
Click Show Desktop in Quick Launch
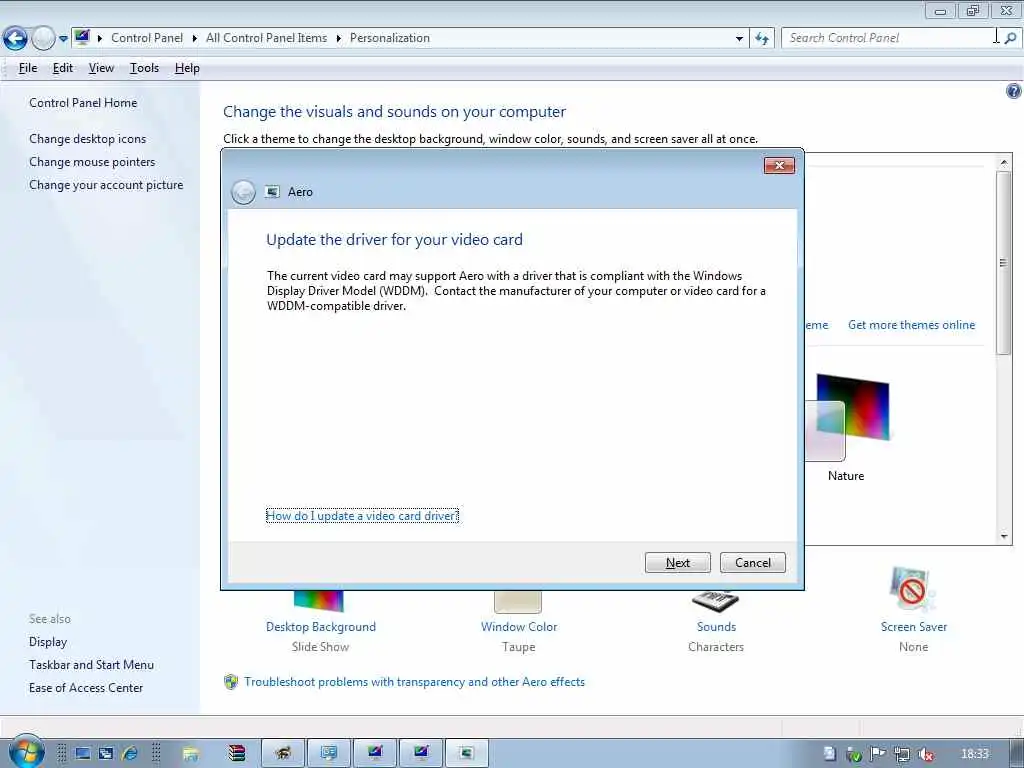pyautogui.click(x=83, y=754)
